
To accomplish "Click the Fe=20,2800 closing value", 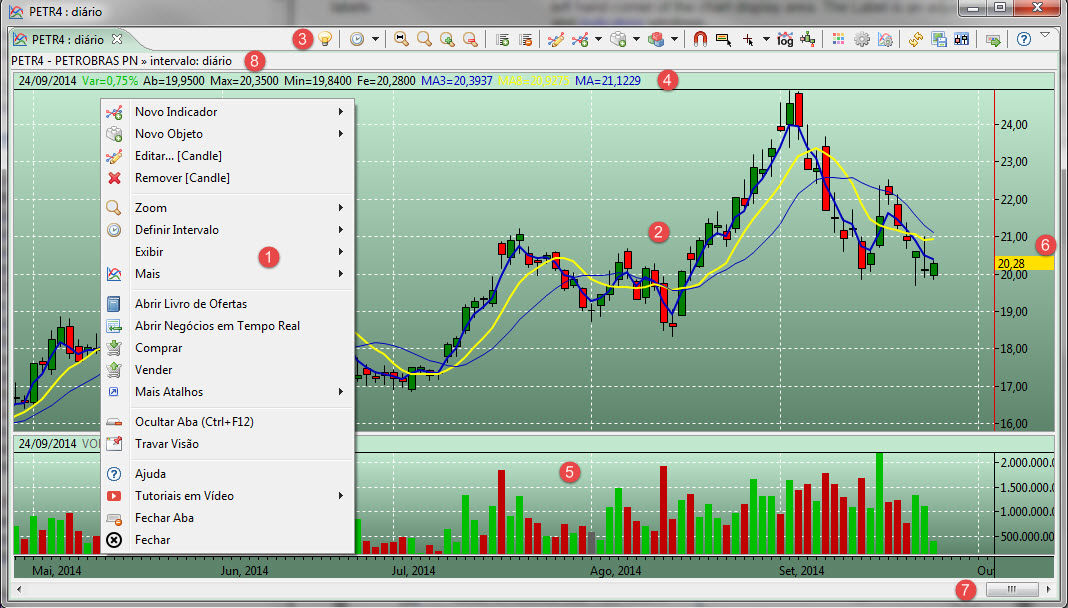I will [x=386, y=81].
